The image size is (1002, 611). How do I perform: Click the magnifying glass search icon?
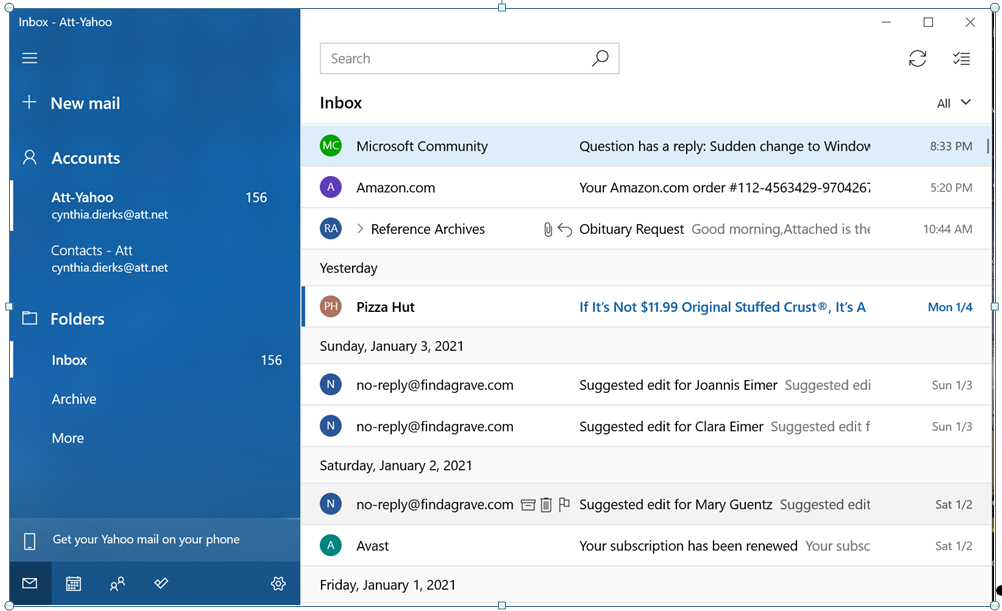pyautogui.click(x=600, y=58)
